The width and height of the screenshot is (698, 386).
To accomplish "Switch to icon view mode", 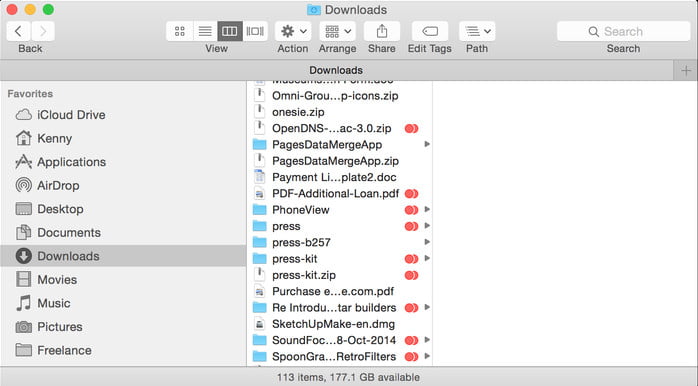I will click(x=180, y=31).
